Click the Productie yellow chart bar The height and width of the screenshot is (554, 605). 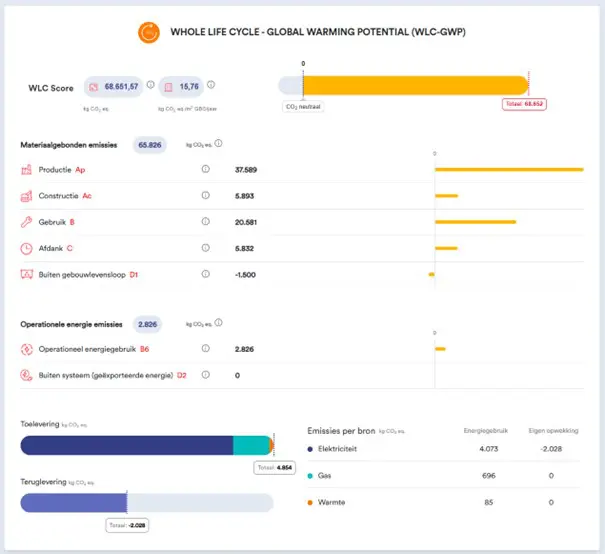point(508,170)
